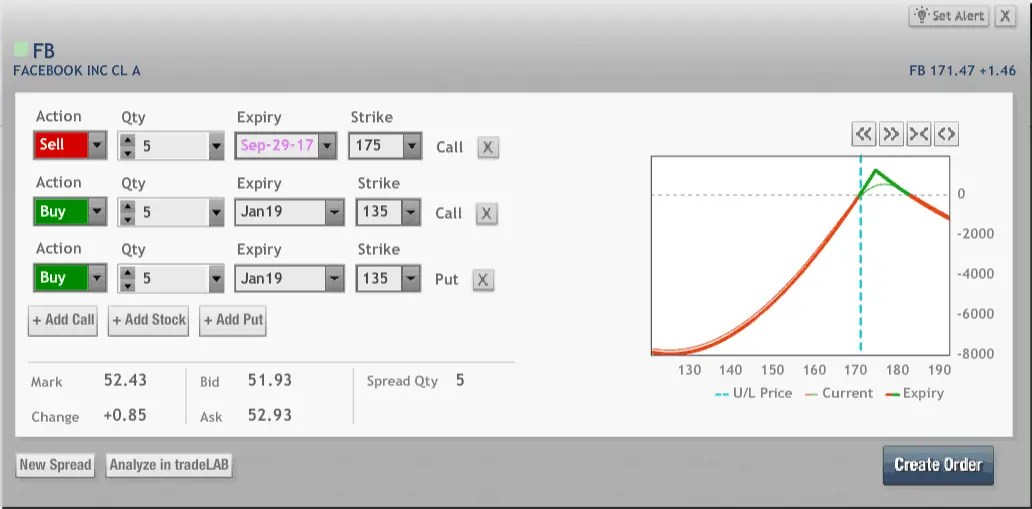1032x509 pixels.
Task: Click the Bid value 51.93
Action: [x=270, y=381]
